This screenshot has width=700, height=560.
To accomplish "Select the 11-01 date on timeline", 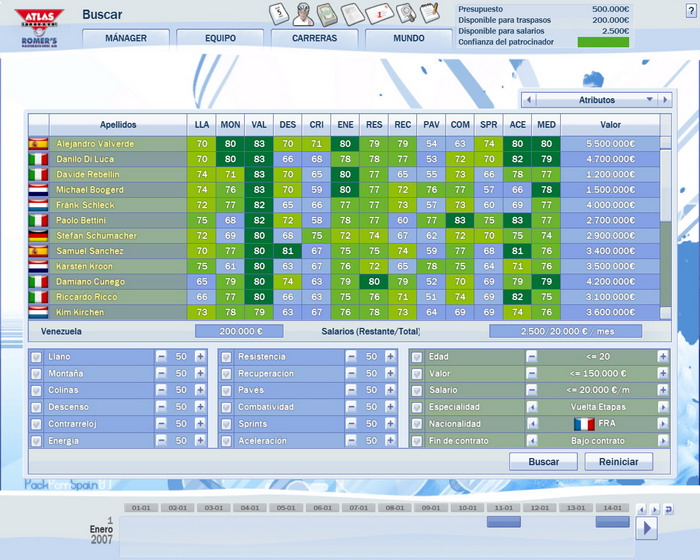I will (504, 508).
